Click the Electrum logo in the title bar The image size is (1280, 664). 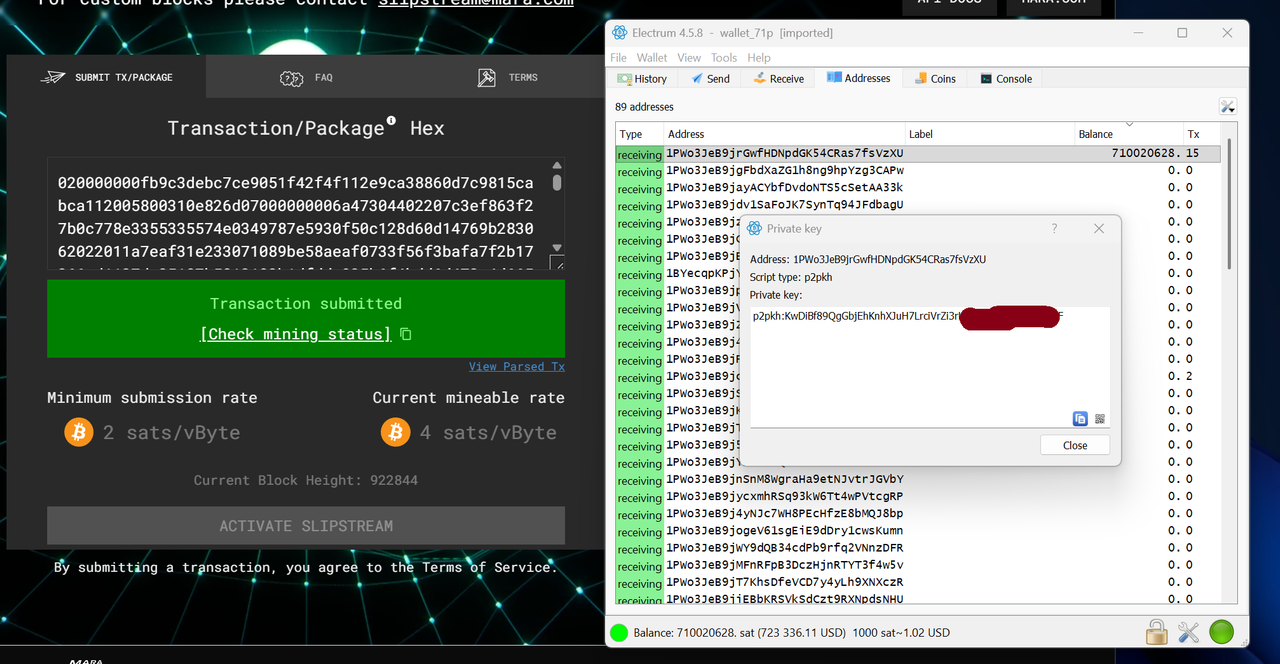pyautogui.click(x=619, y=33)
